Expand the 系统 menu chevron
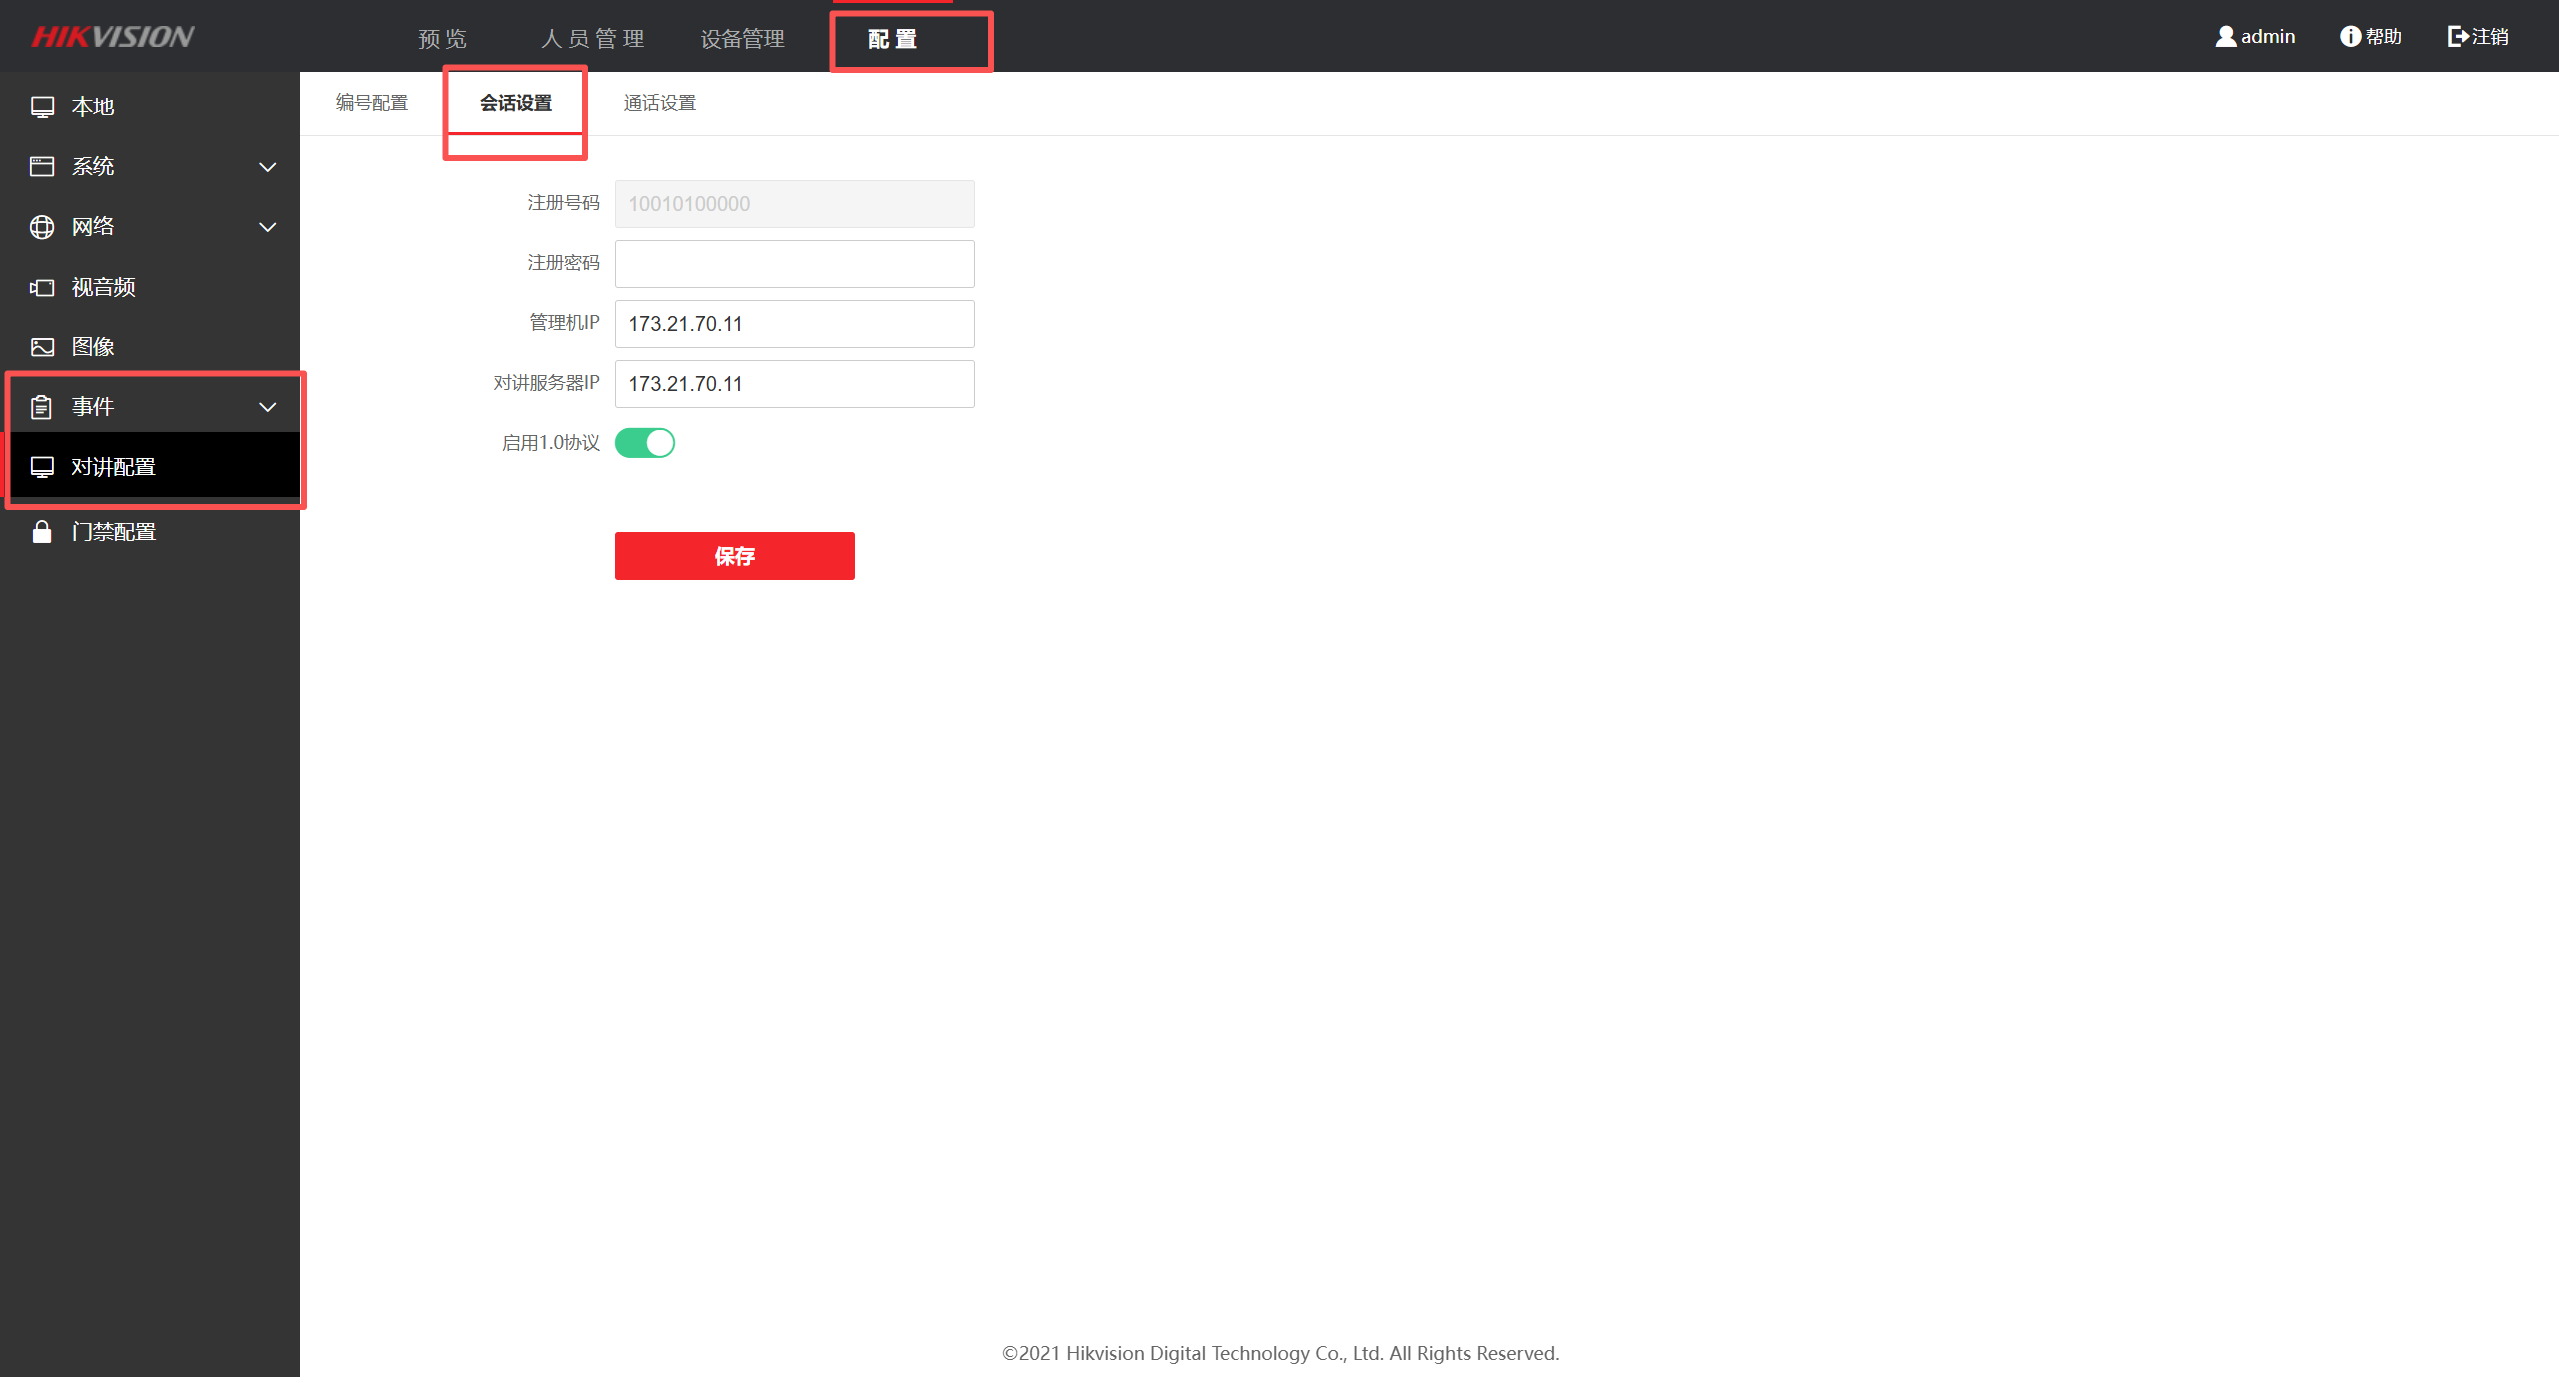Screen dimensions: 2559x1383 pyautogui.click(x=267, y=167)
